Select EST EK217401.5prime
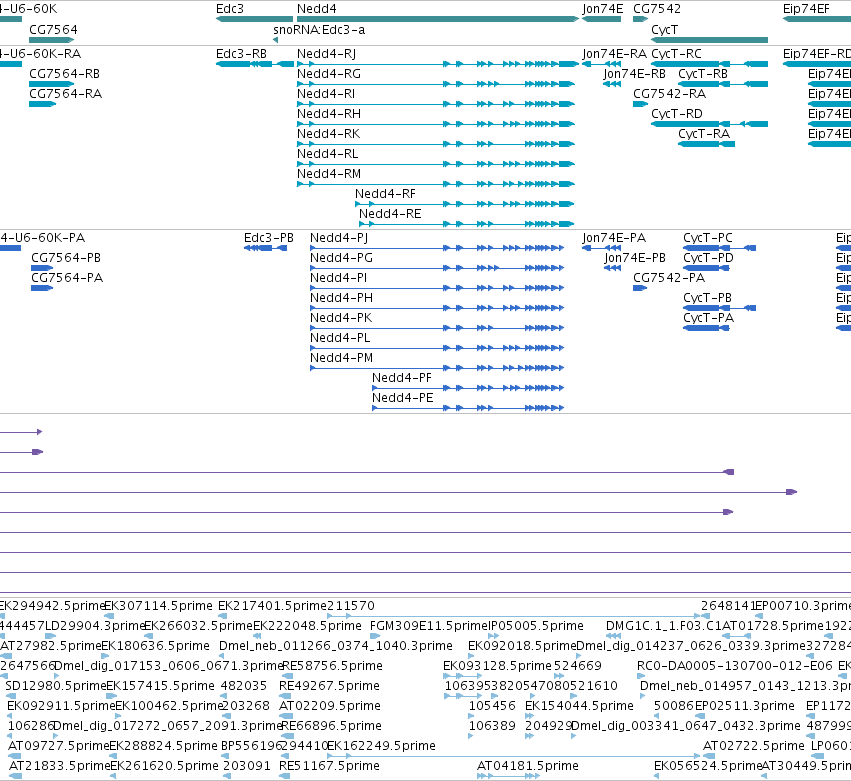Image resolution: width=851 pixels, height=781 pixels. point(272,606)
